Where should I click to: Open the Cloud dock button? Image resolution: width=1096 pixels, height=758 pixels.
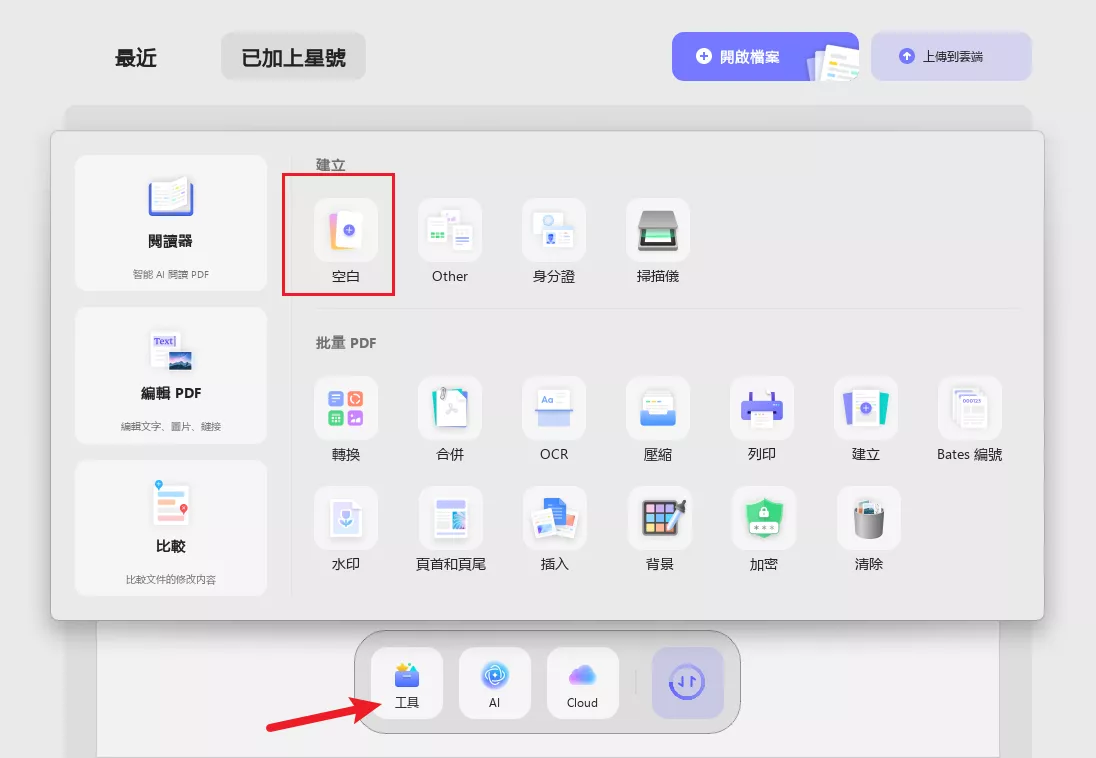582,683
